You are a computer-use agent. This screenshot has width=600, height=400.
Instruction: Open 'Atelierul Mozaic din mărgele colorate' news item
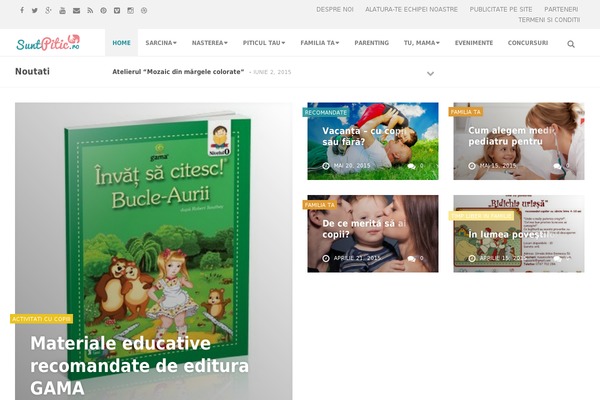pos(178,72)
